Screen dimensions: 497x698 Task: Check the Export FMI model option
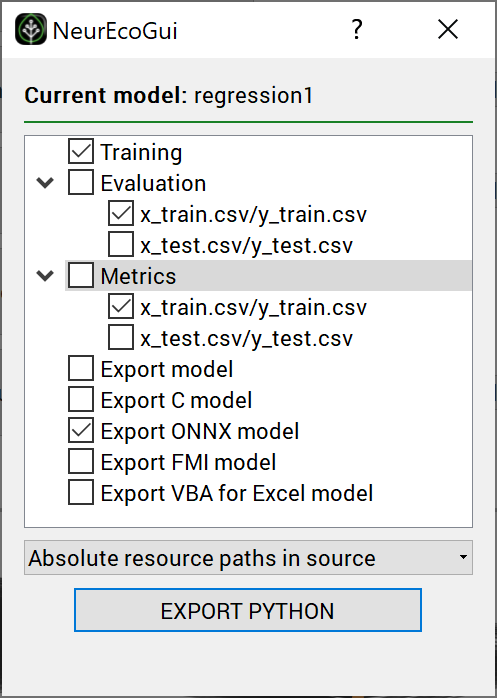click(x=81, y=461)
